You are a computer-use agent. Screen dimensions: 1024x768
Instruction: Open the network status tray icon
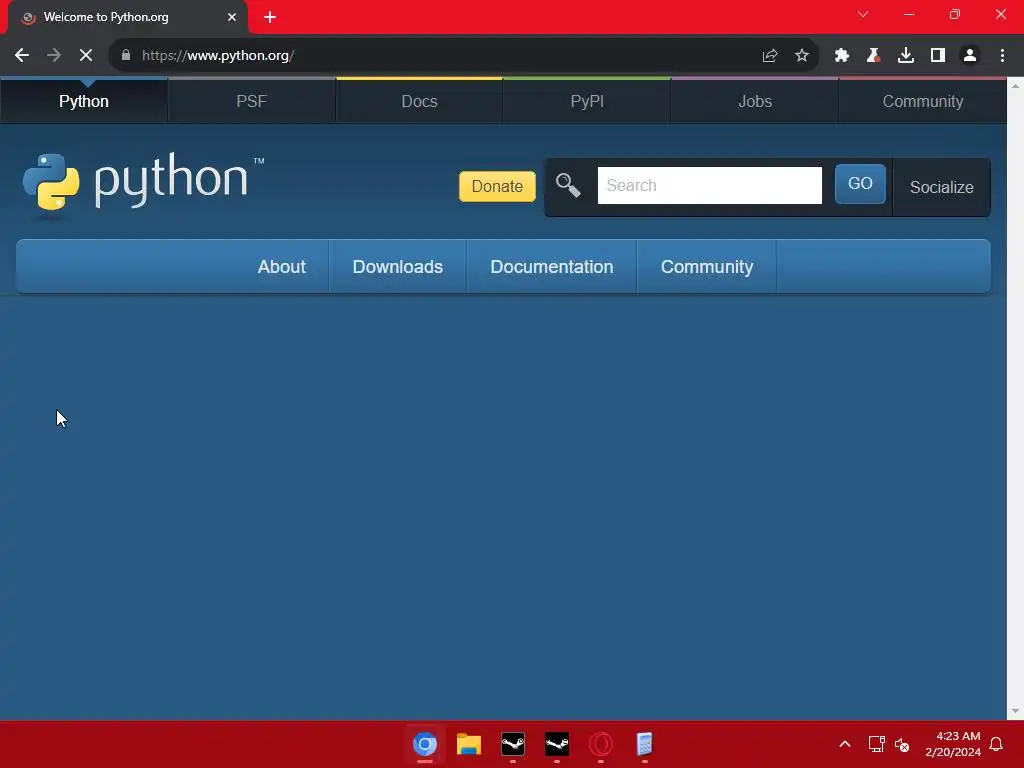point(876,744)
